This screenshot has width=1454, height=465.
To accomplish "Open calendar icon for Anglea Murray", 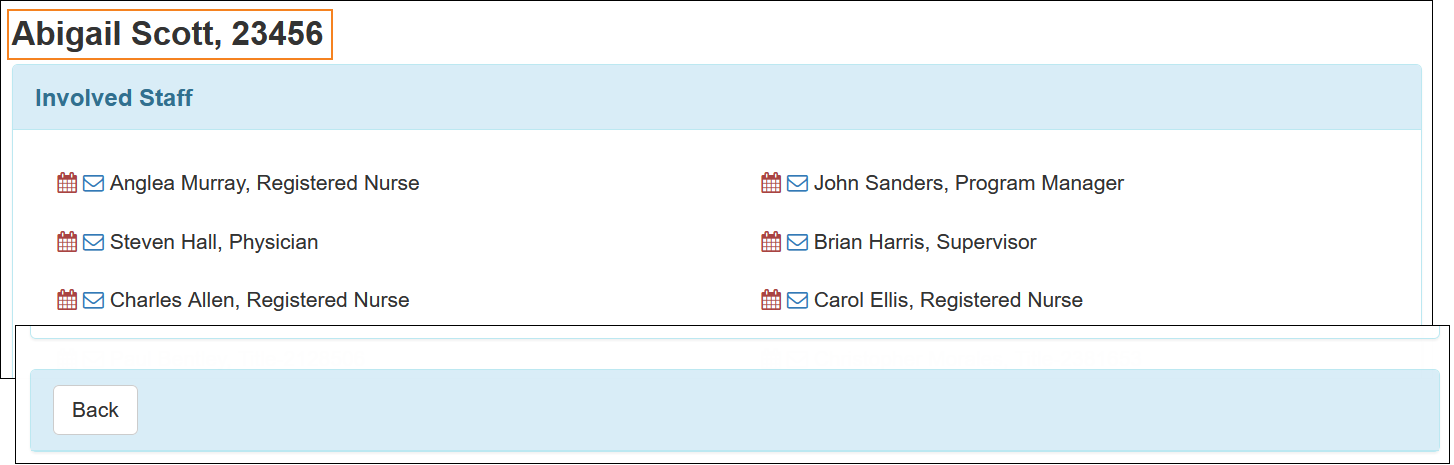I will [x=67, y=183].
